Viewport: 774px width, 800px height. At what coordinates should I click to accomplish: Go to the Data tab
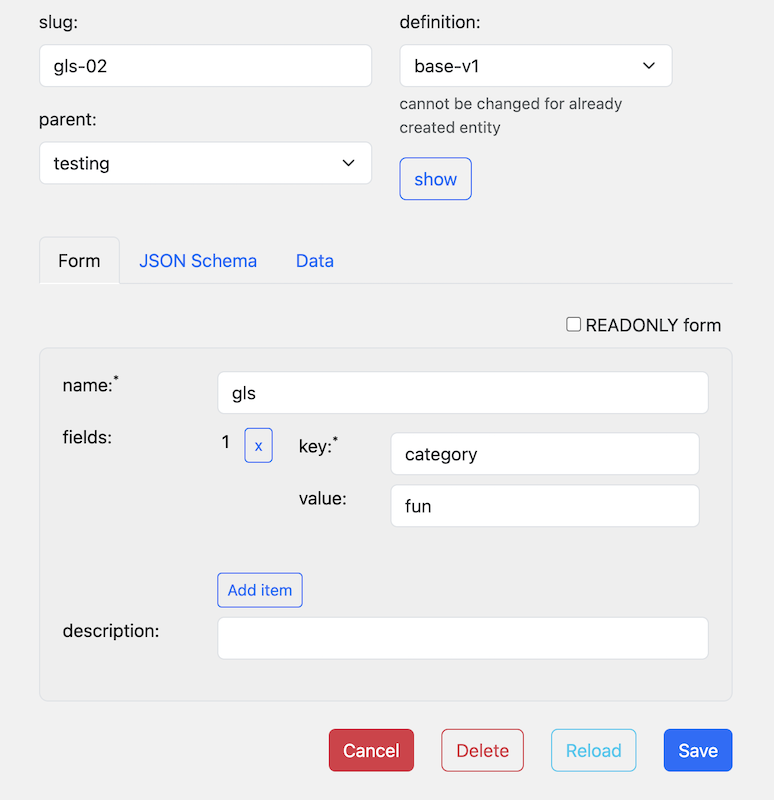point(314,261)
